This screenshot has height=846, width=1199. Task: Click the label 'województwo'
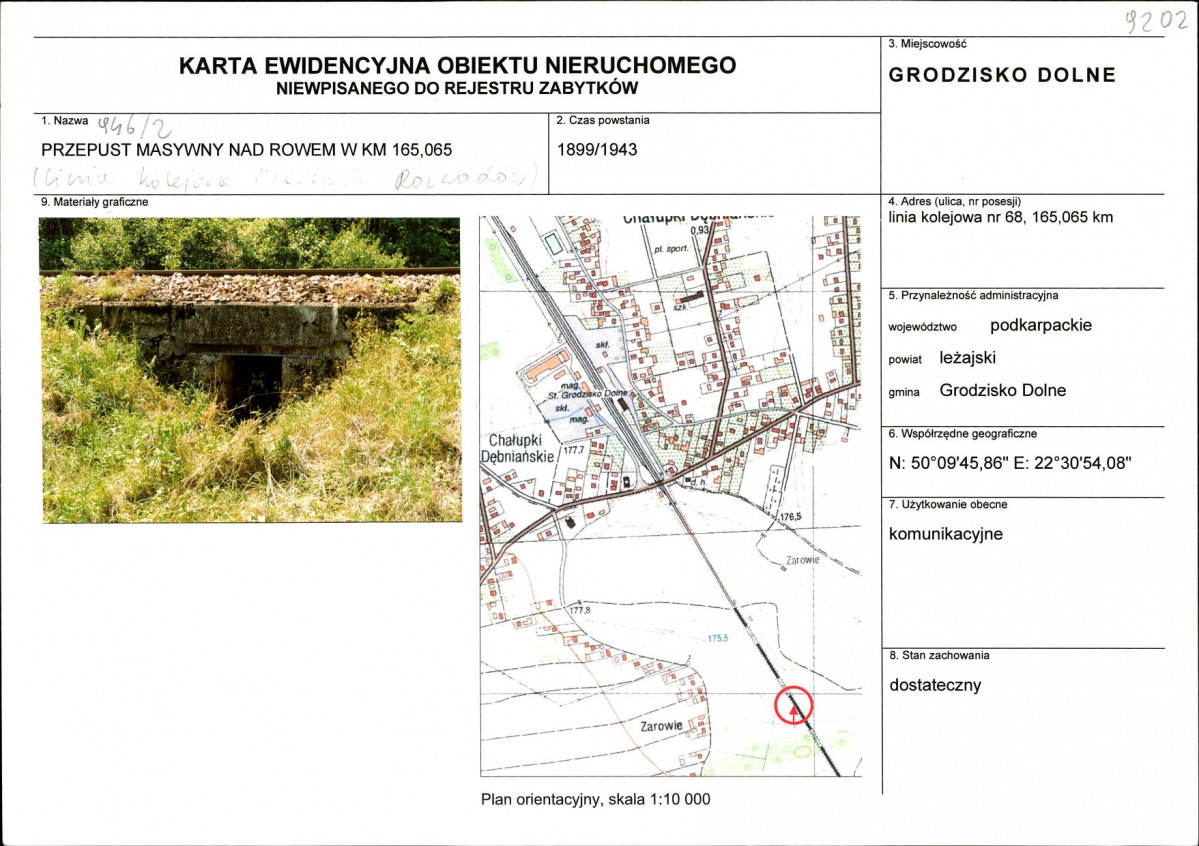coord(922,327)
